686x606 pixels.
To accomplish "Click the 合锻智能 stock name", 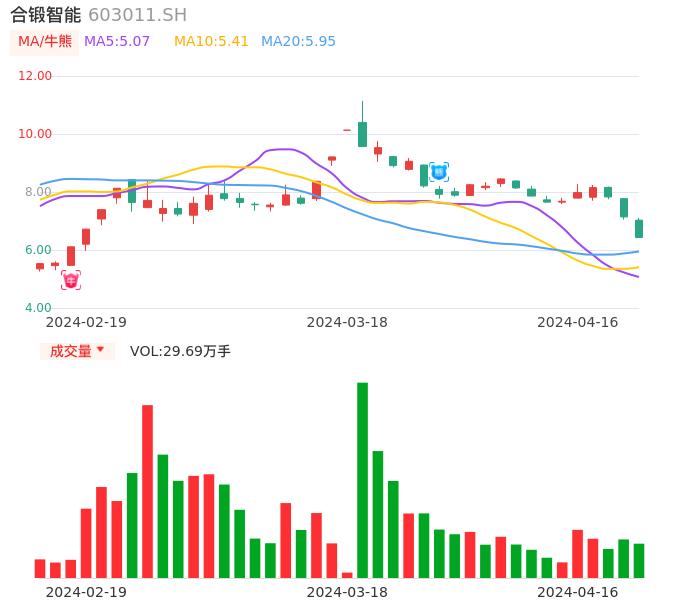I will (46, 15).
